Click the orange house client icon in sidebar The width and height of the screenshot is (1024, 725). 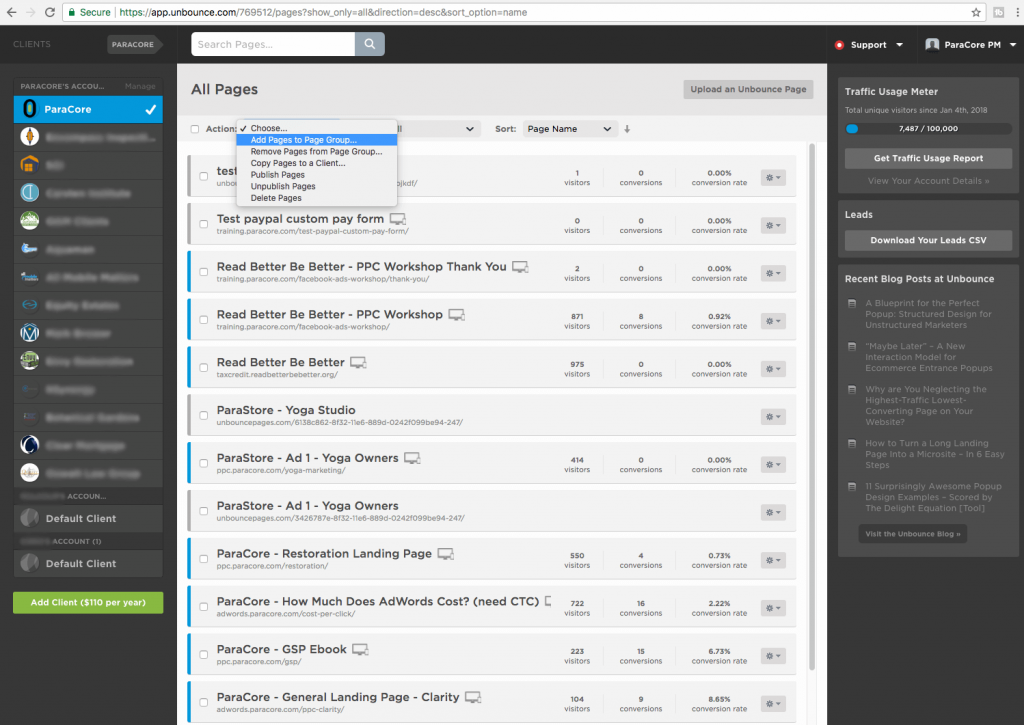(29, 165)
